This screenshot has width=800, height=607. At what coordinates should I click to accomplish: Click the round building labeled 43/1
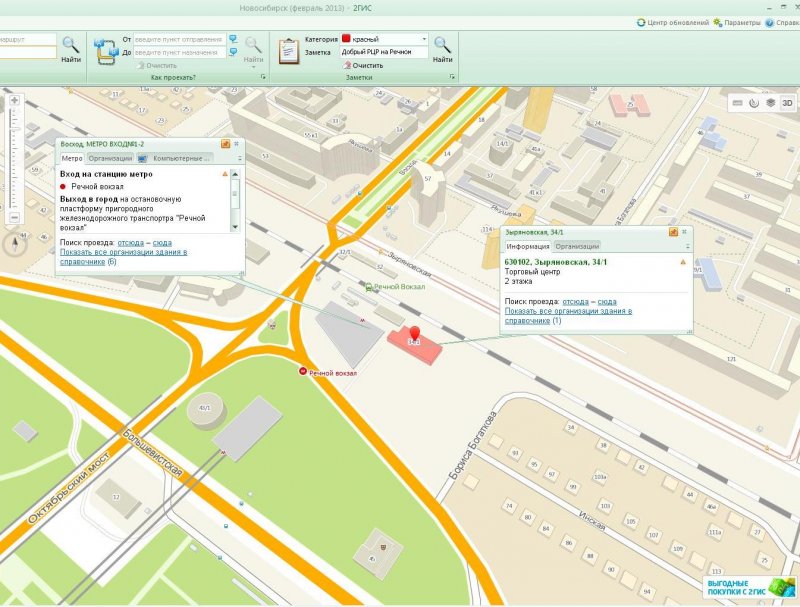point(205,409)
